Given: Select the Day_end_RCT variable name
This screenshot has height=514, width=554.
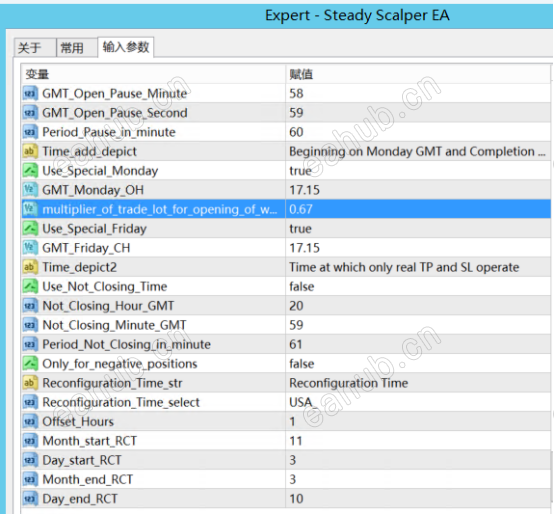Looking at the screenshot, I should coord(80,499).
